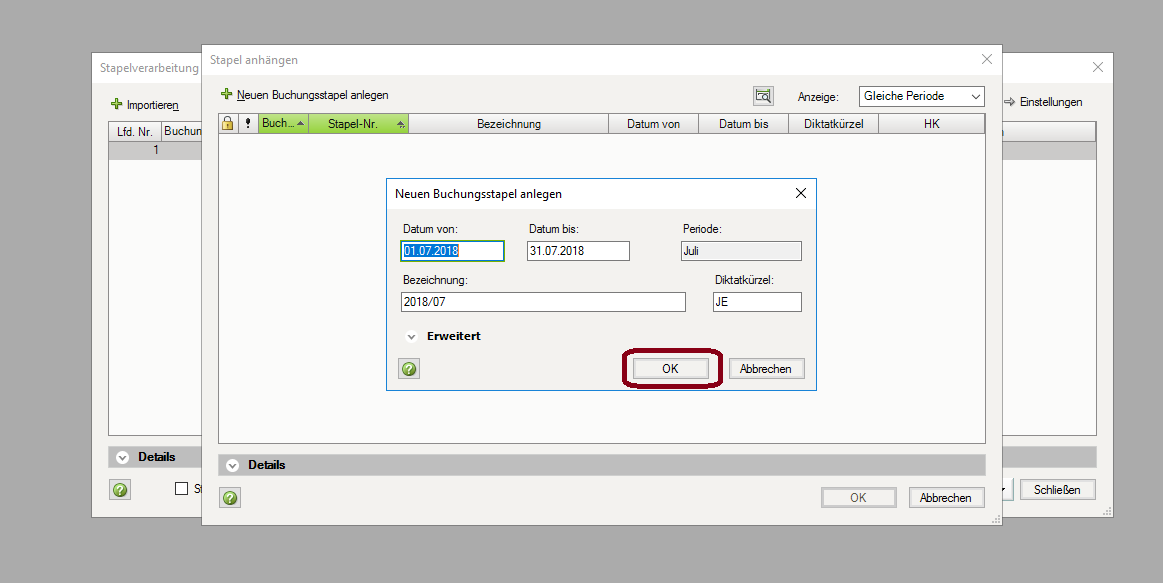Click the lock icon column header
This screenshot has height=583, width=1163.
click(x=227, y=124)
